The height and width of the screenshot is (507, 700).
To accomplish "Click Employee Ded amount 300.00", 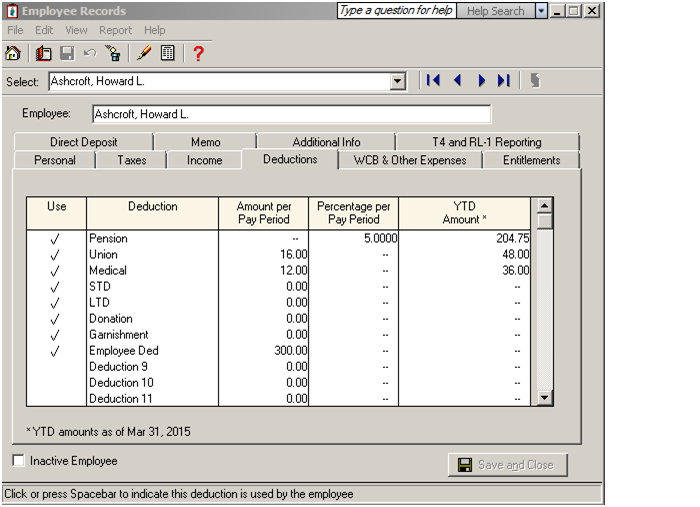I will coord(263,351).
